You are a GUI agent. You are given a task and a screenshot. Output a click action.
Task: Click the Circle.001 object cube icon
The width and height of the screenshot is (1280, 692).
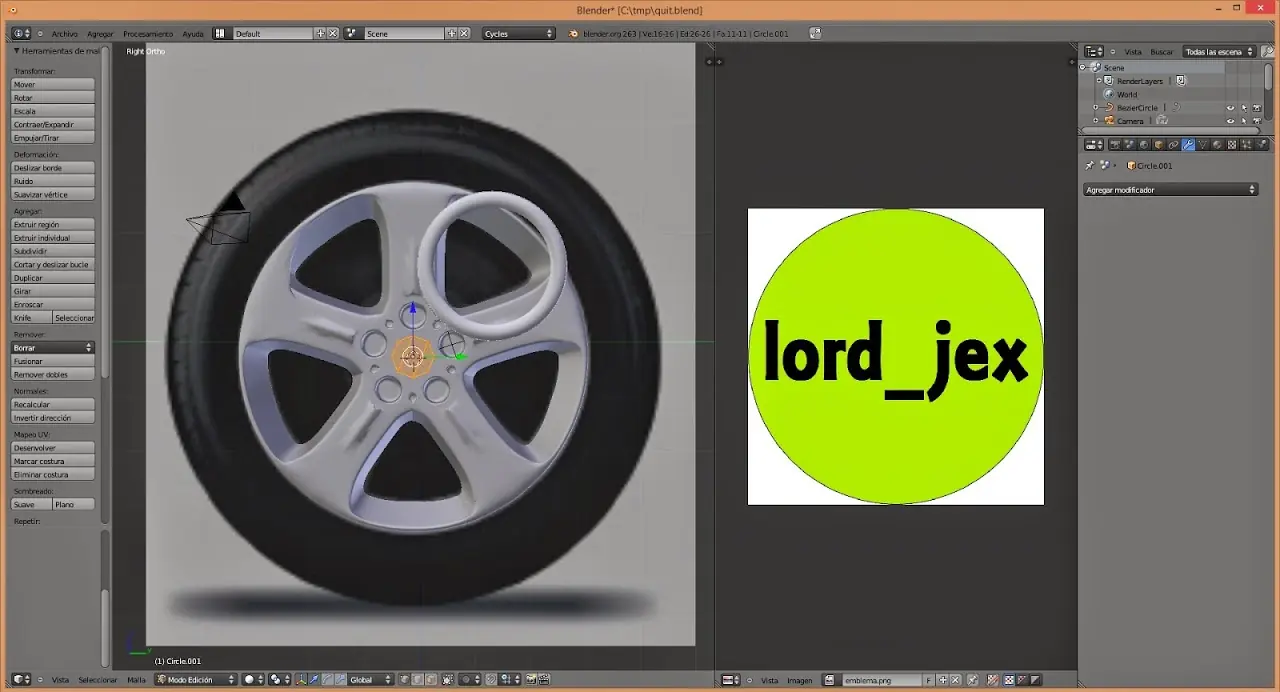(x=1131, y=165)
